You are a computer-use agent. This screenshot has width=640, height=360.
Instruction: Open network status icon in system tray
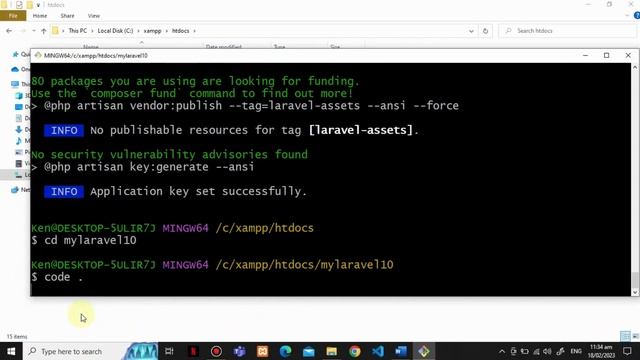536,351
